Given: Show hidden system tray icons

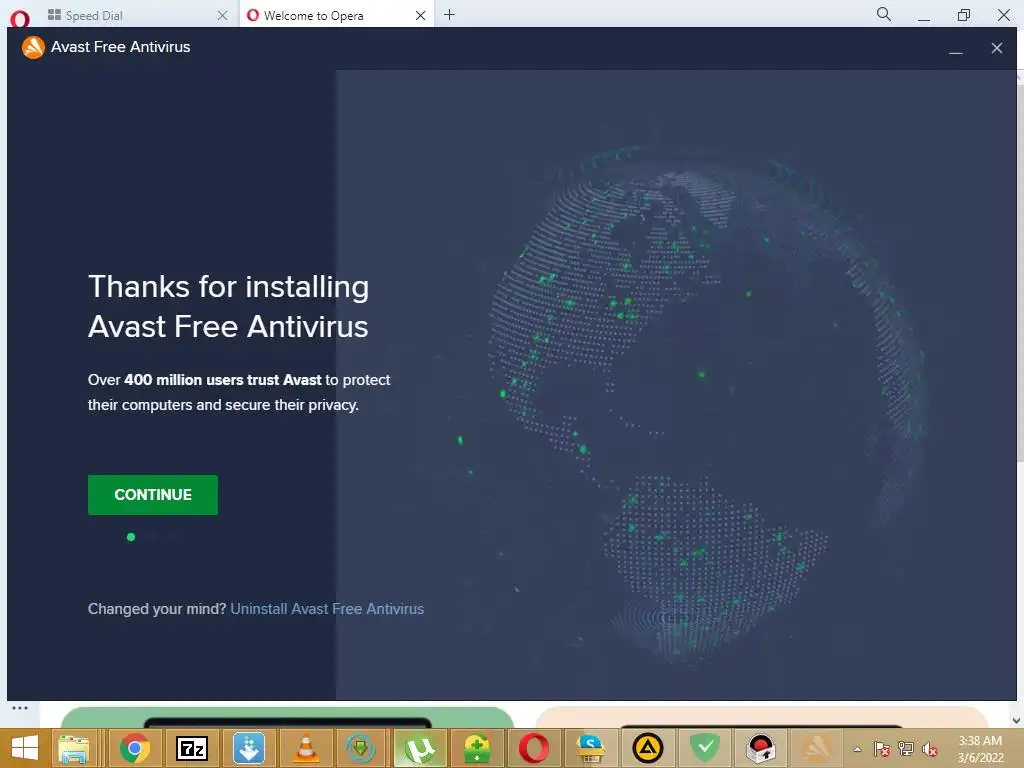Looking at the screenshot, I should click(857, 749).
